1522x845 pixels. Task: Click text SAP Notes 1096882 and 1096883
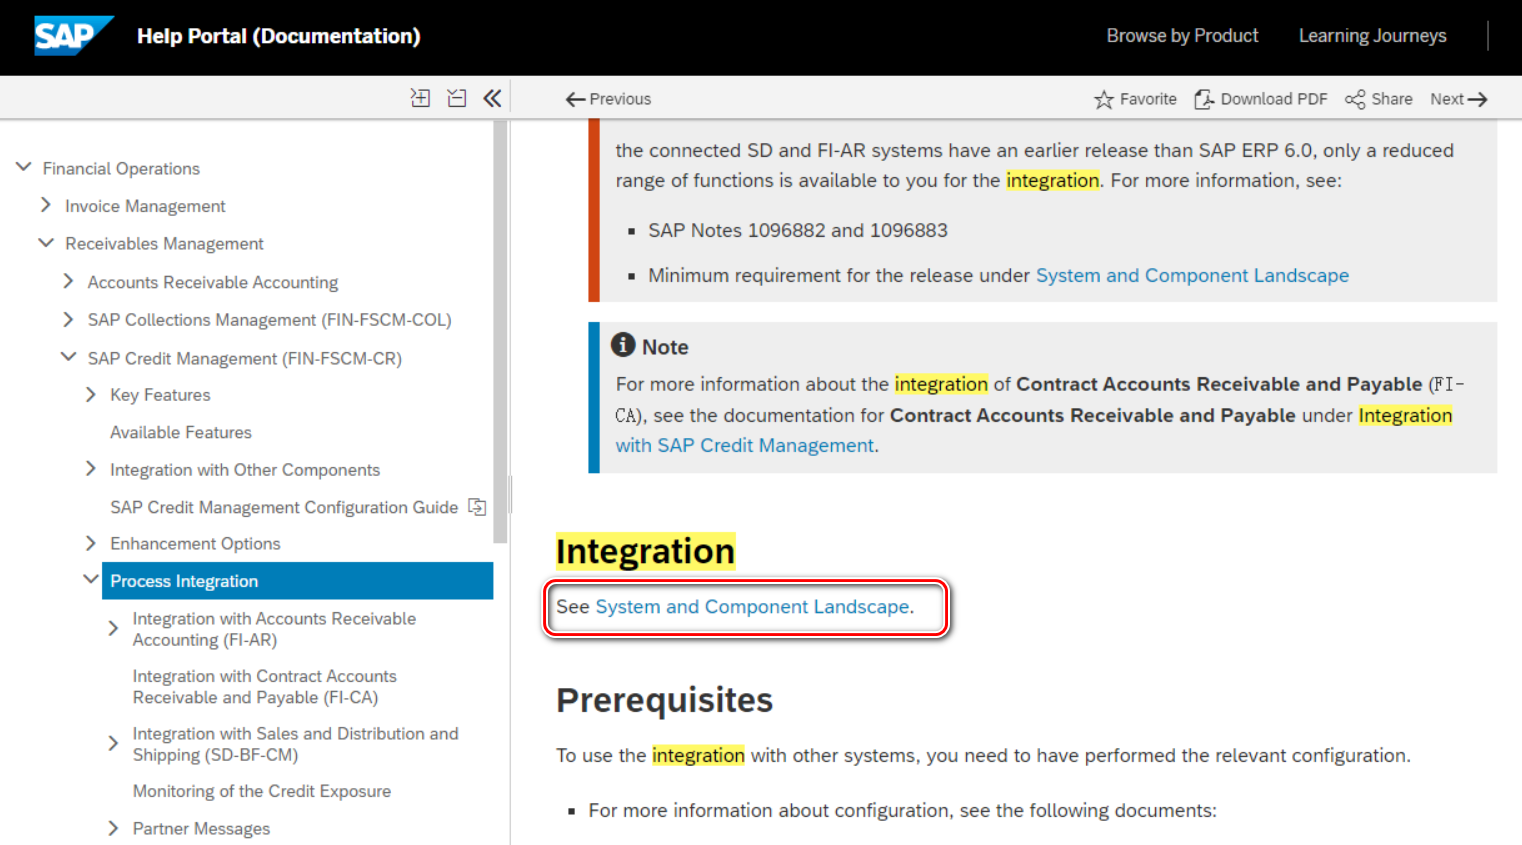[798, 230]
